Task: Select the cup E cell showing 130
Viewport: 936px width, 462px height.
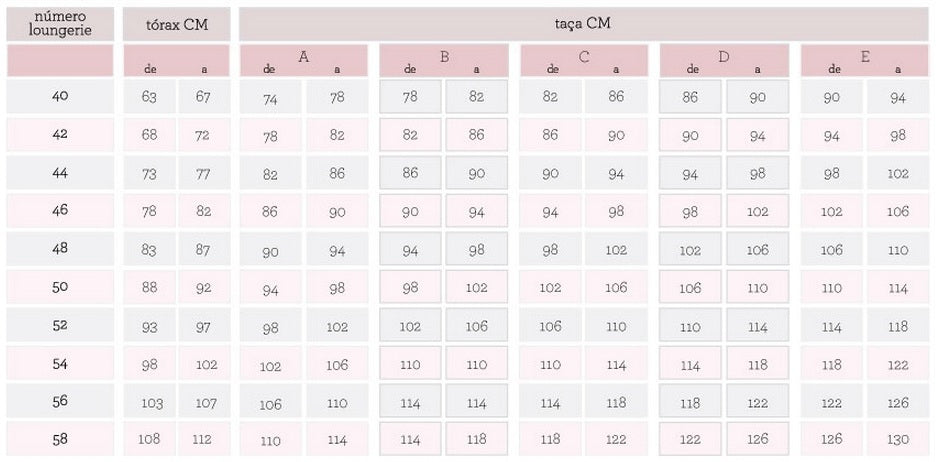Action: click(898, 440)
